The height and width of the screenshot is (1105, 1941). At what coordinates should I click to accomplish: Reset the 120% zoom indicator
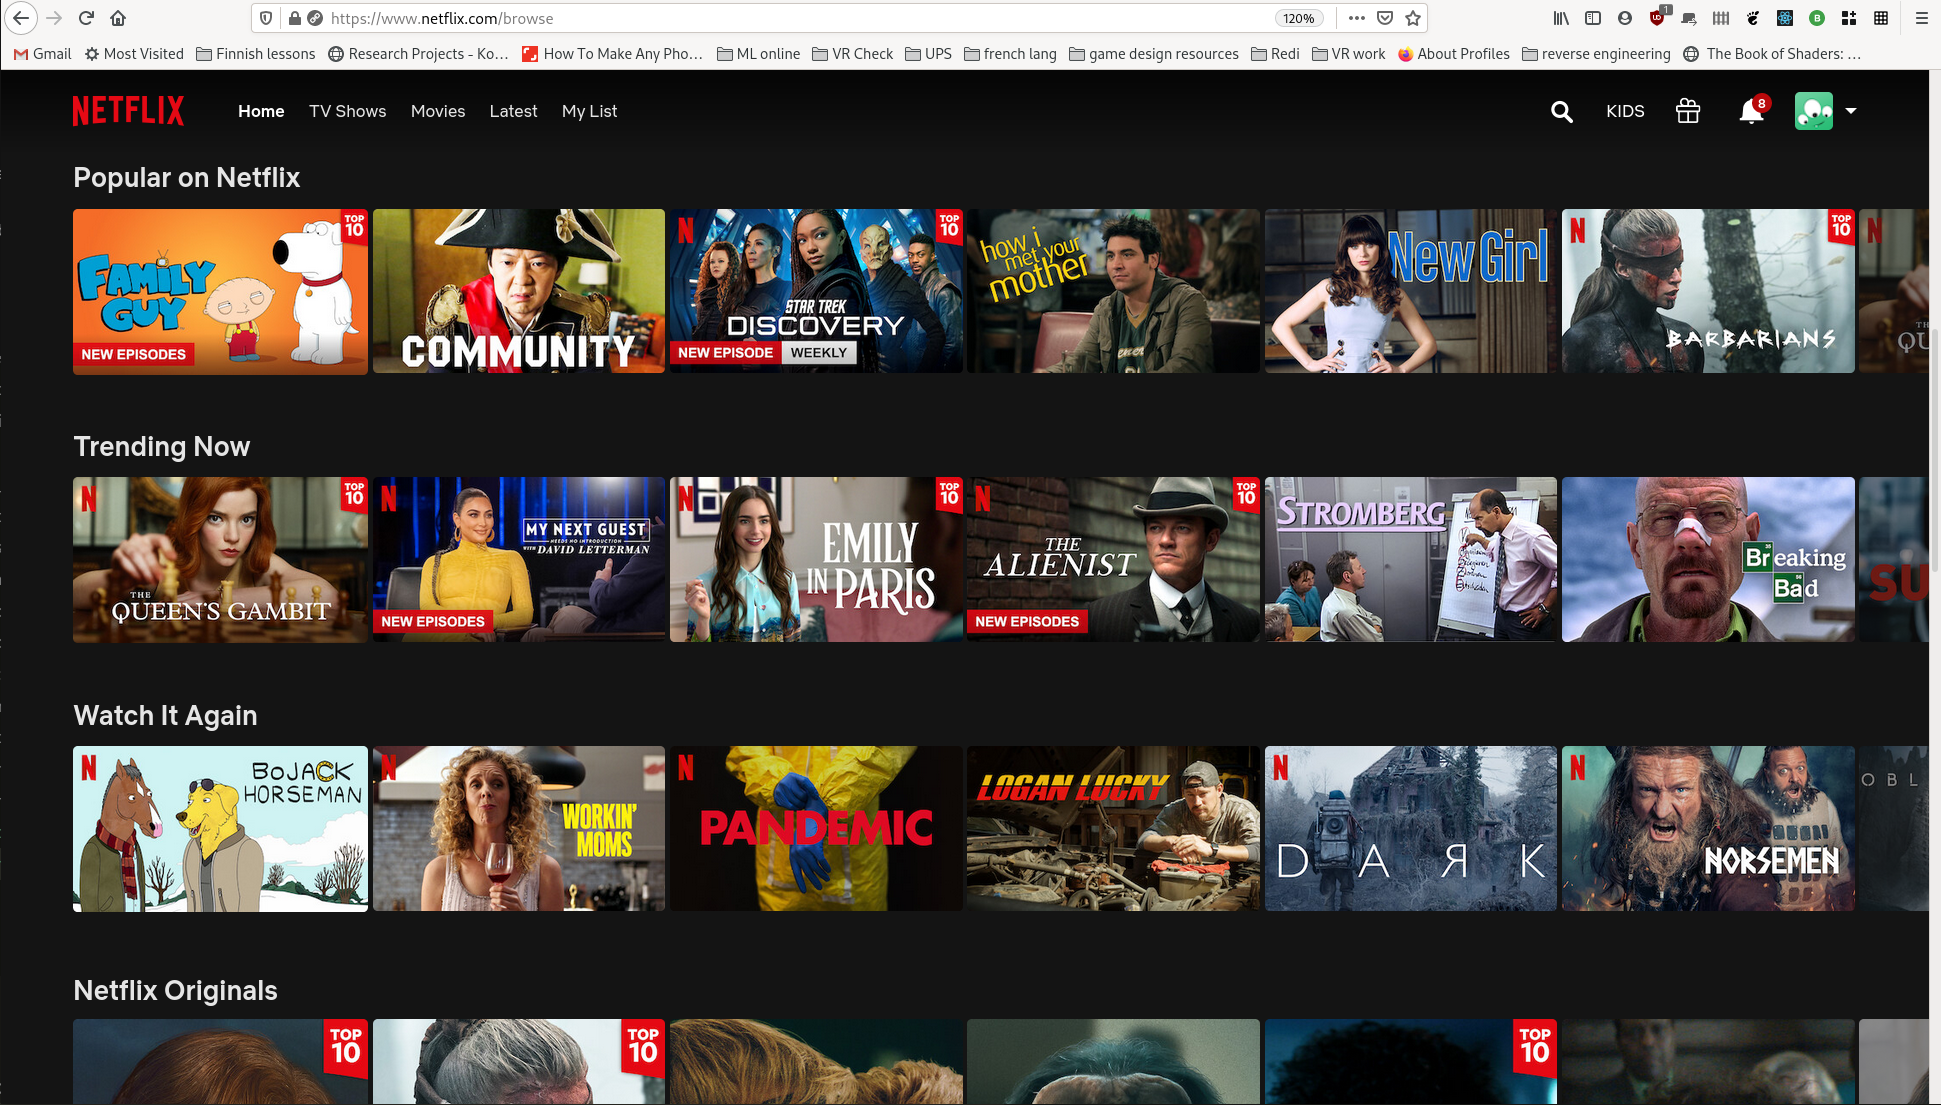pos(1299,18)
